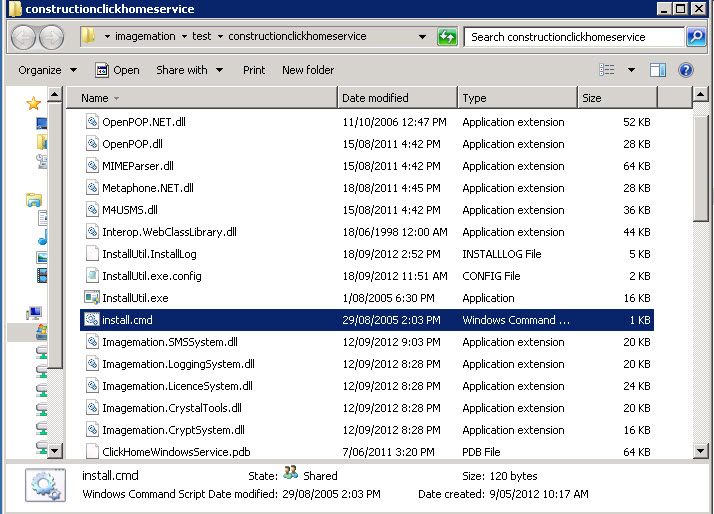
Task: Click the Favorites star in navigation pane
Action: coord(34,103)
